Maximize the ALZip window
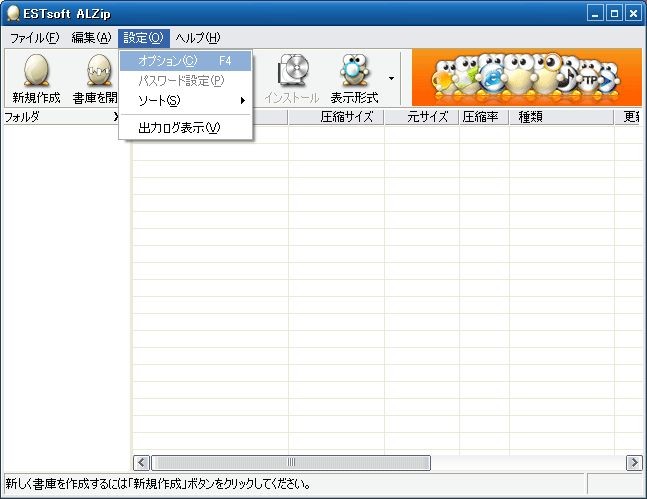The image size is (647, 499). pyautogui.click(x=614, y=13)
